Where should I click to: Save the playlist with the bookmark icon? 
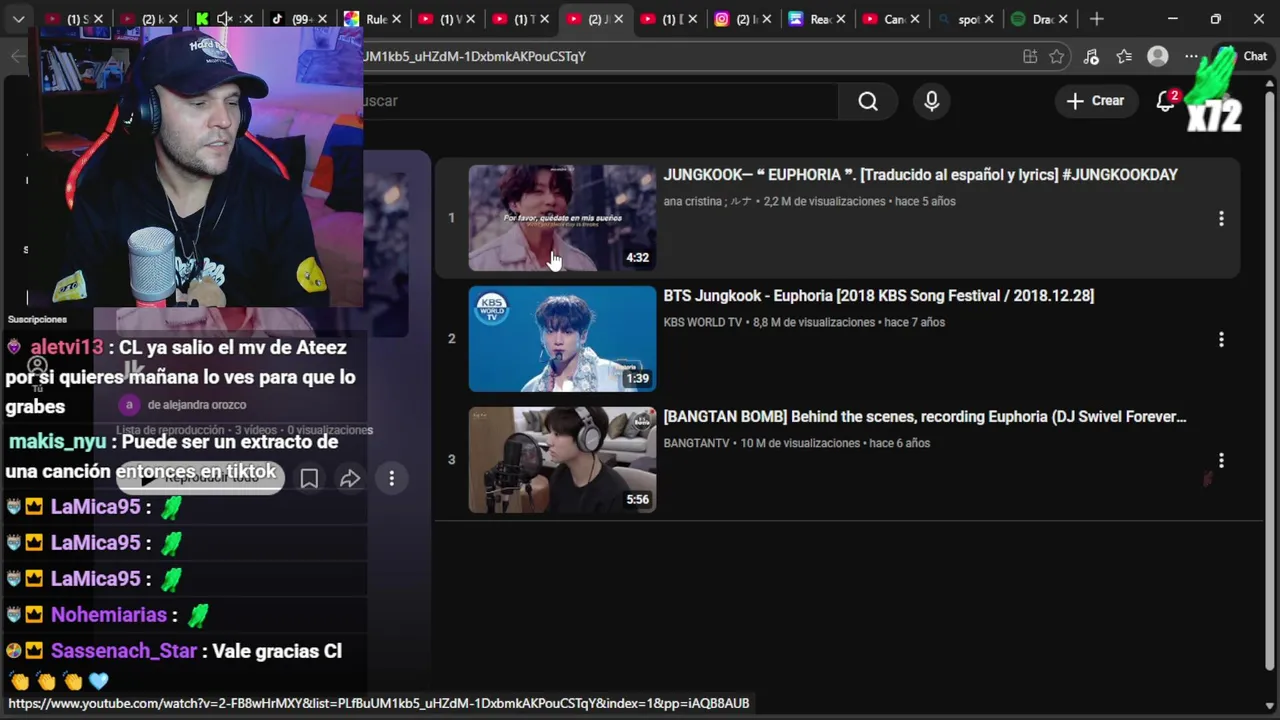coord(310,479)
